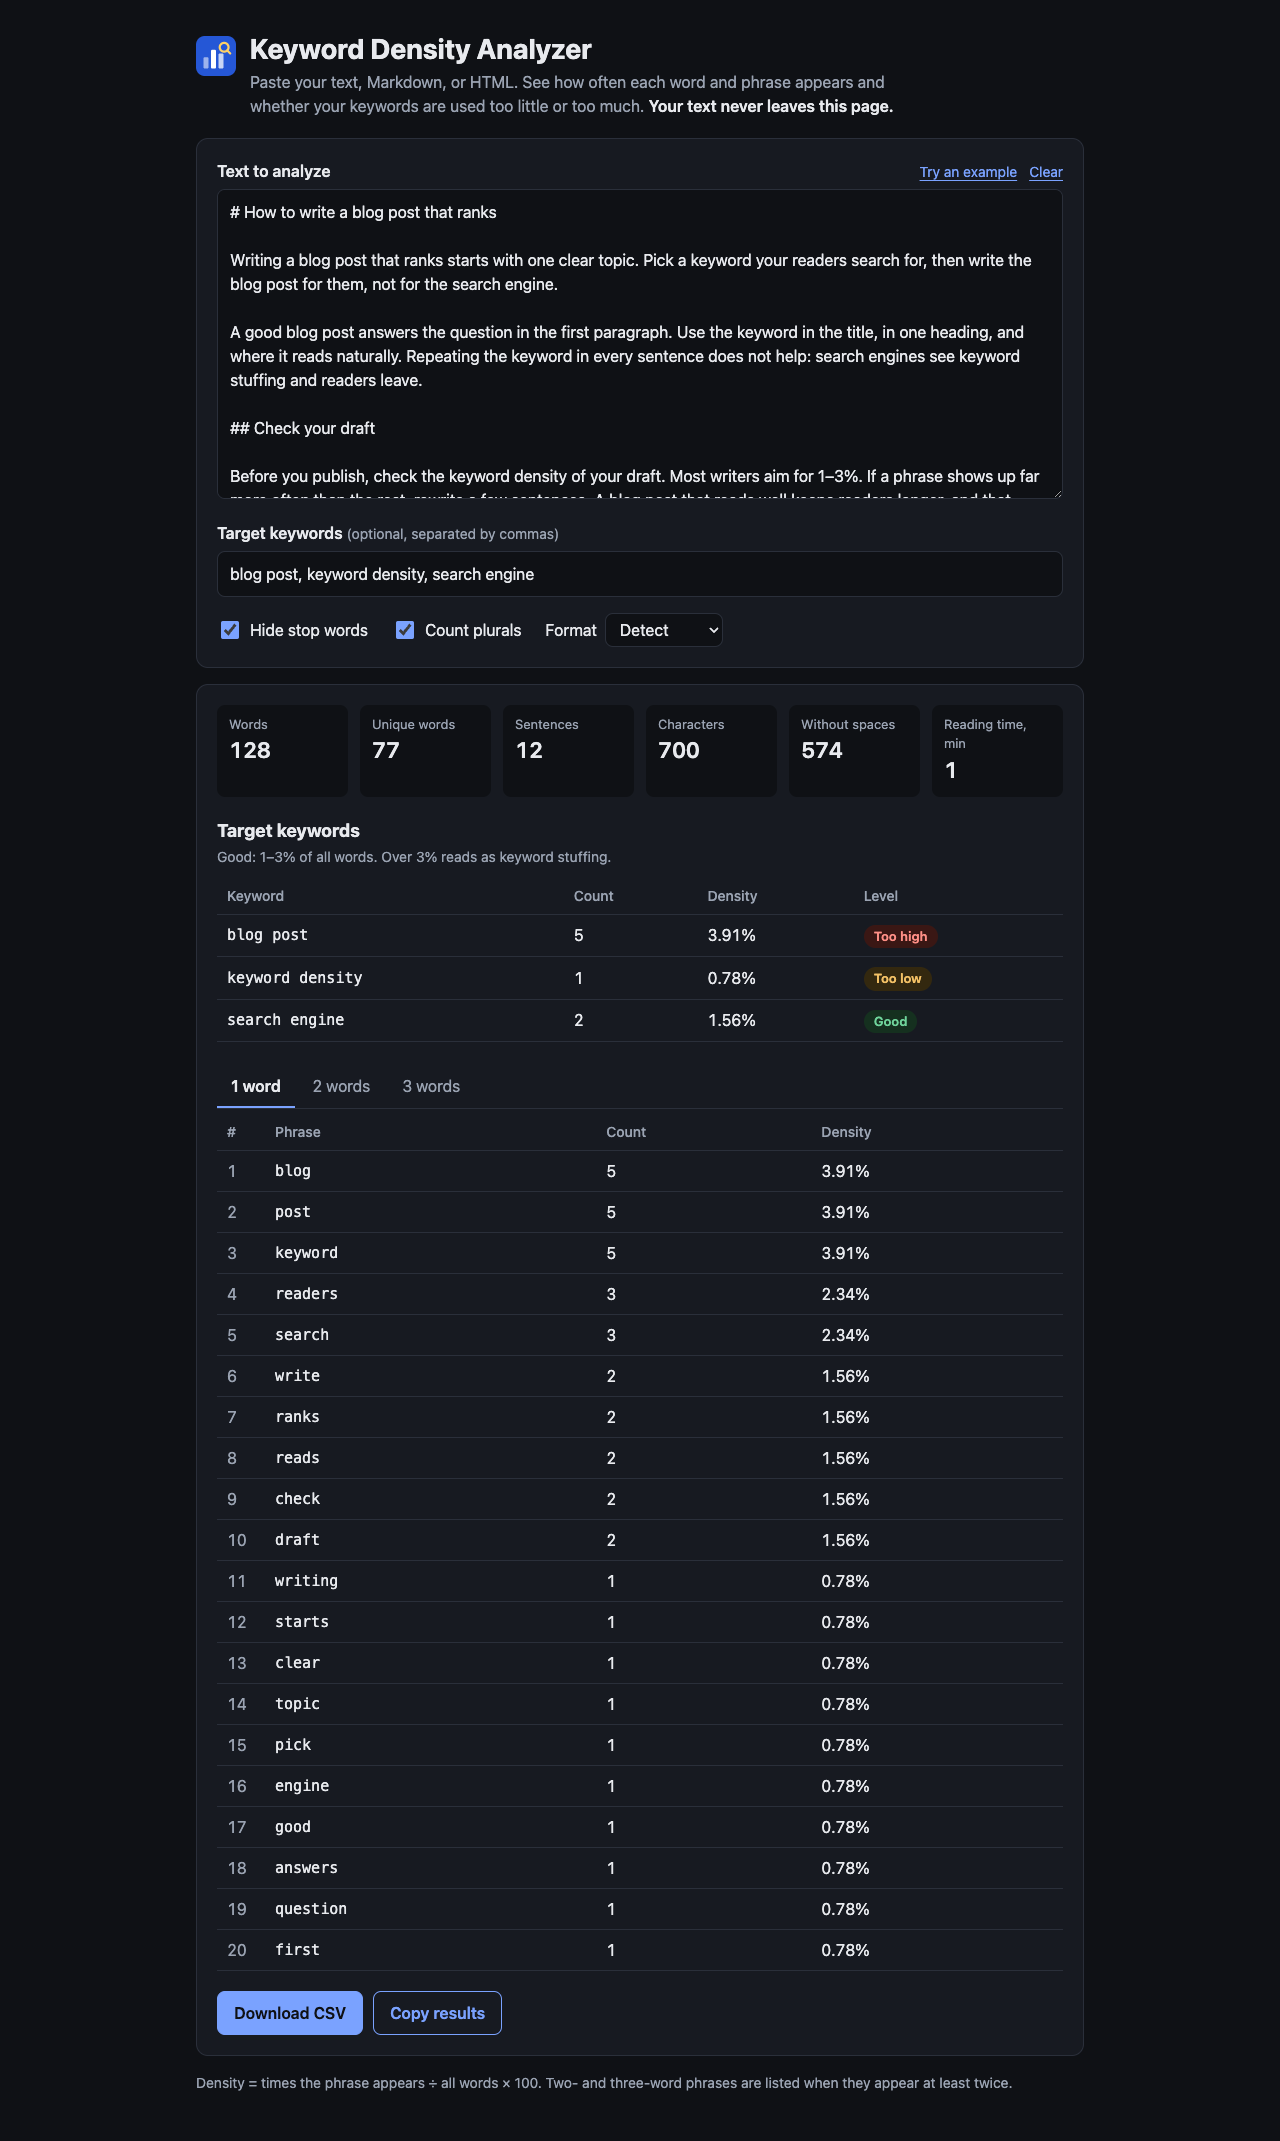Click the Clear link
The width and height of the screenshot is (1280, 2141).
pos(1046,172)
